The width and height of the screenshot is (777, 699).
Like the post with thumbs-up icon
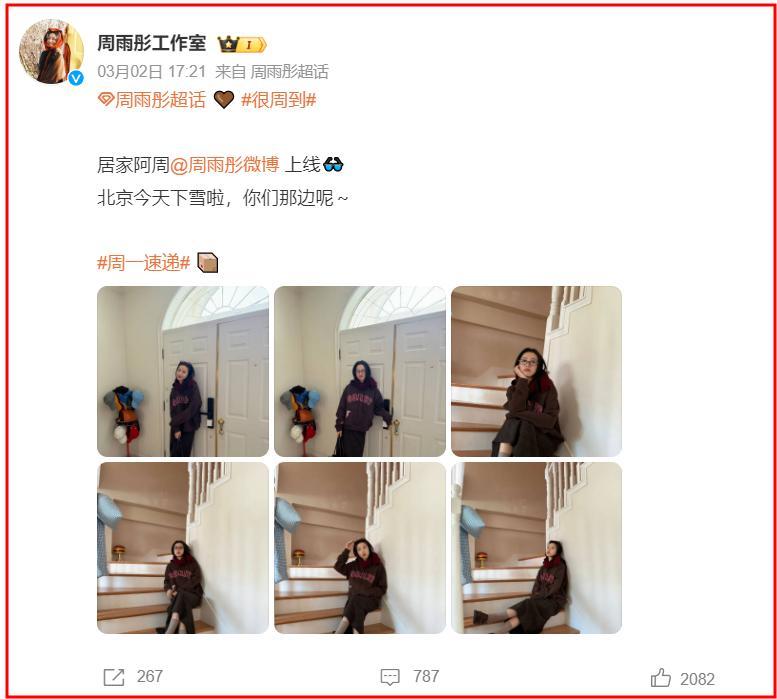tap(661, 678)
